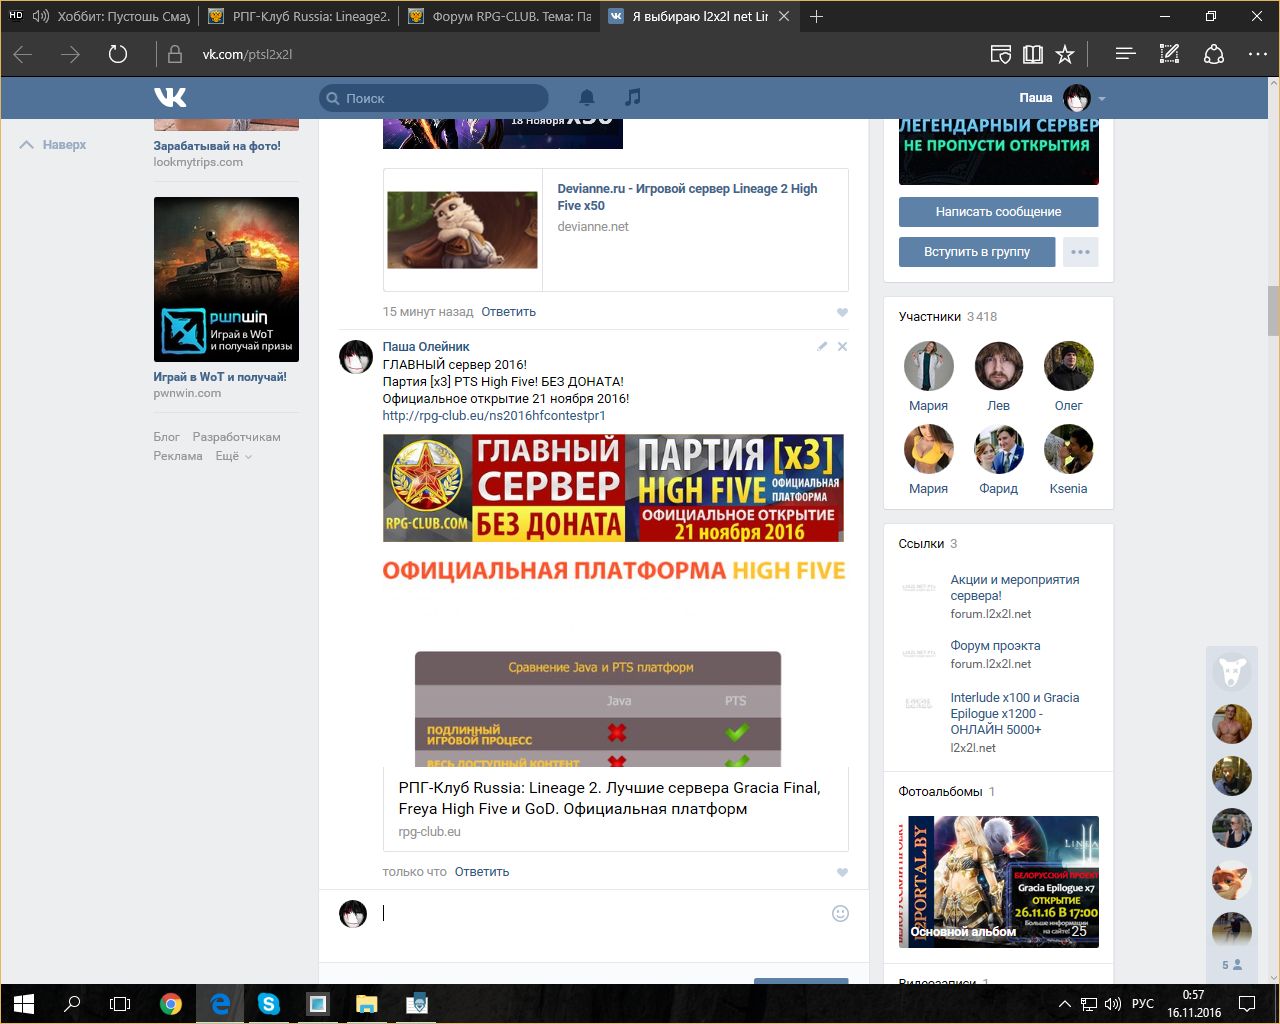The height and width of the screenshot is (1024, 1280).
Task: Open Основной альбом photo album
Action: (998, 882)
